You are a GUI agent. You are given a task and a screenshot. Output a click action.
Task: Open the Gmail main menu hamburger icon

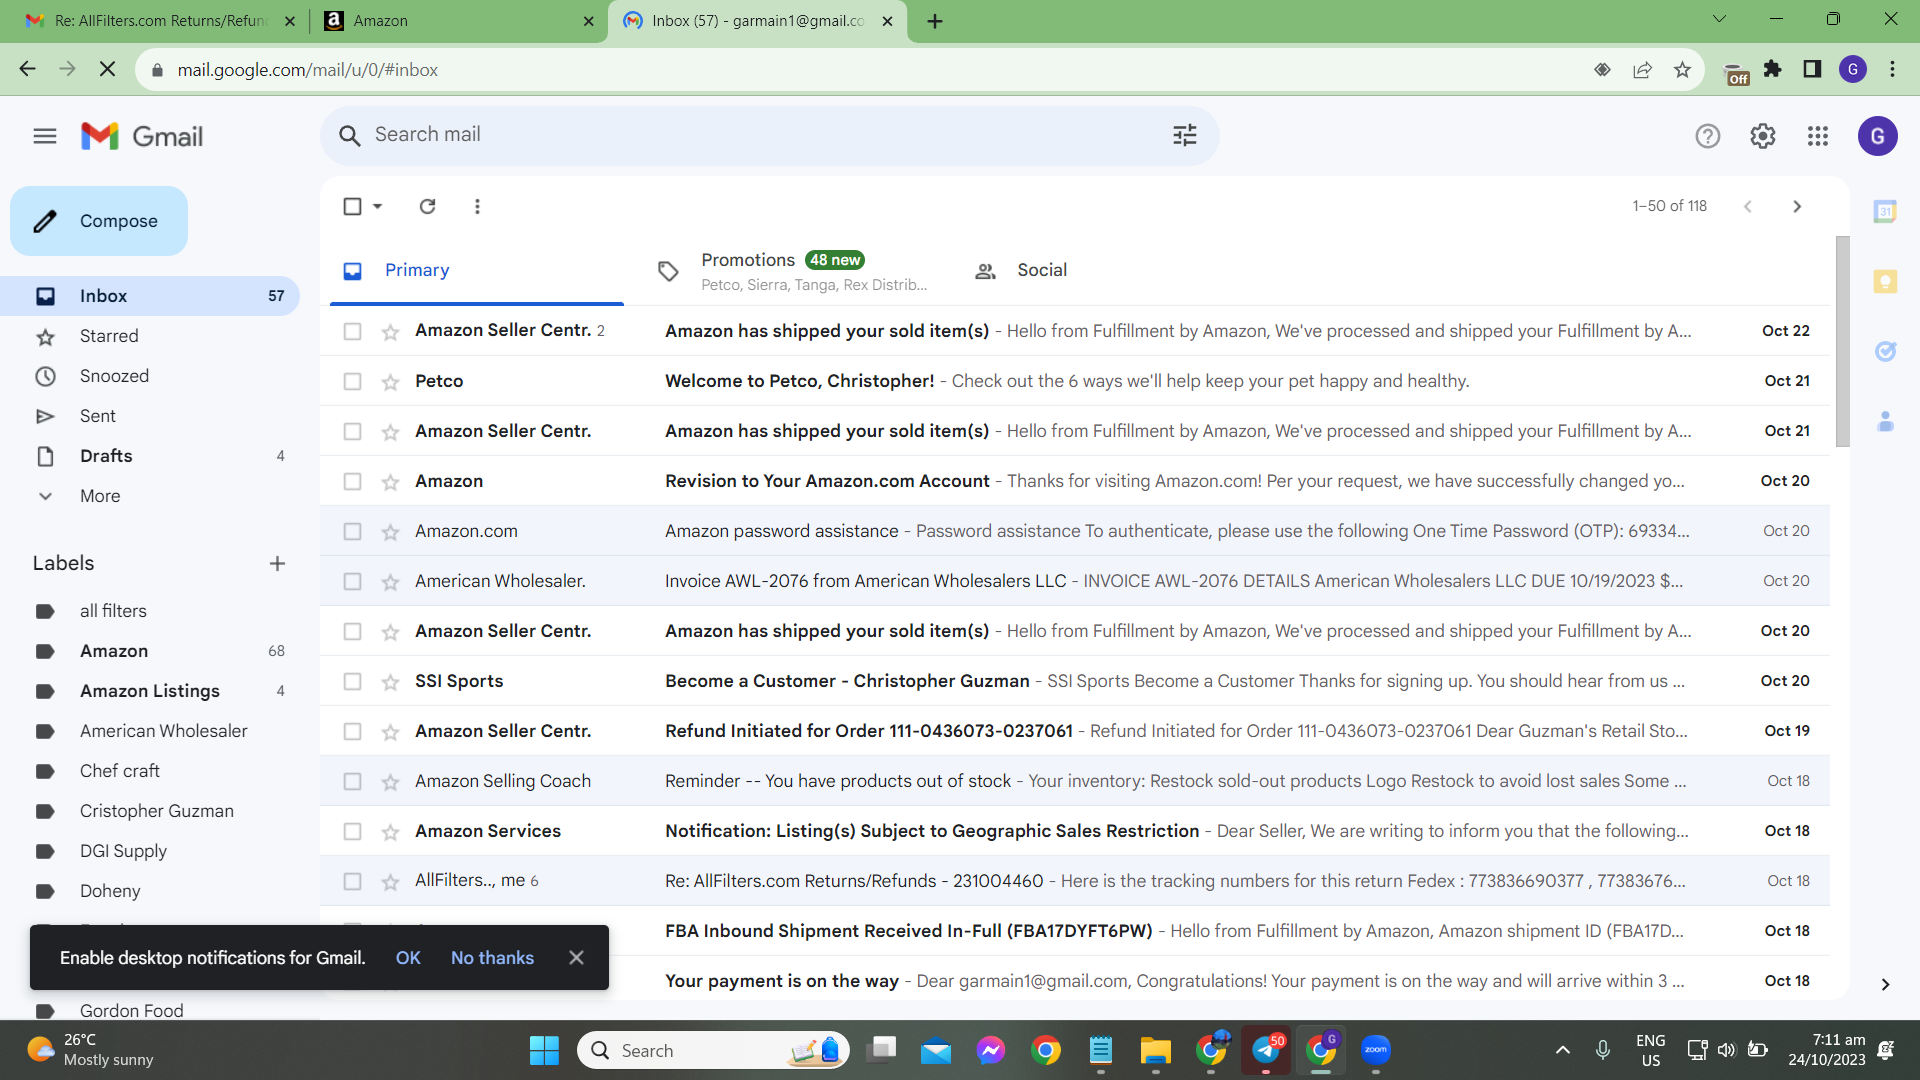pyautogui.click(x=45, y=136)
